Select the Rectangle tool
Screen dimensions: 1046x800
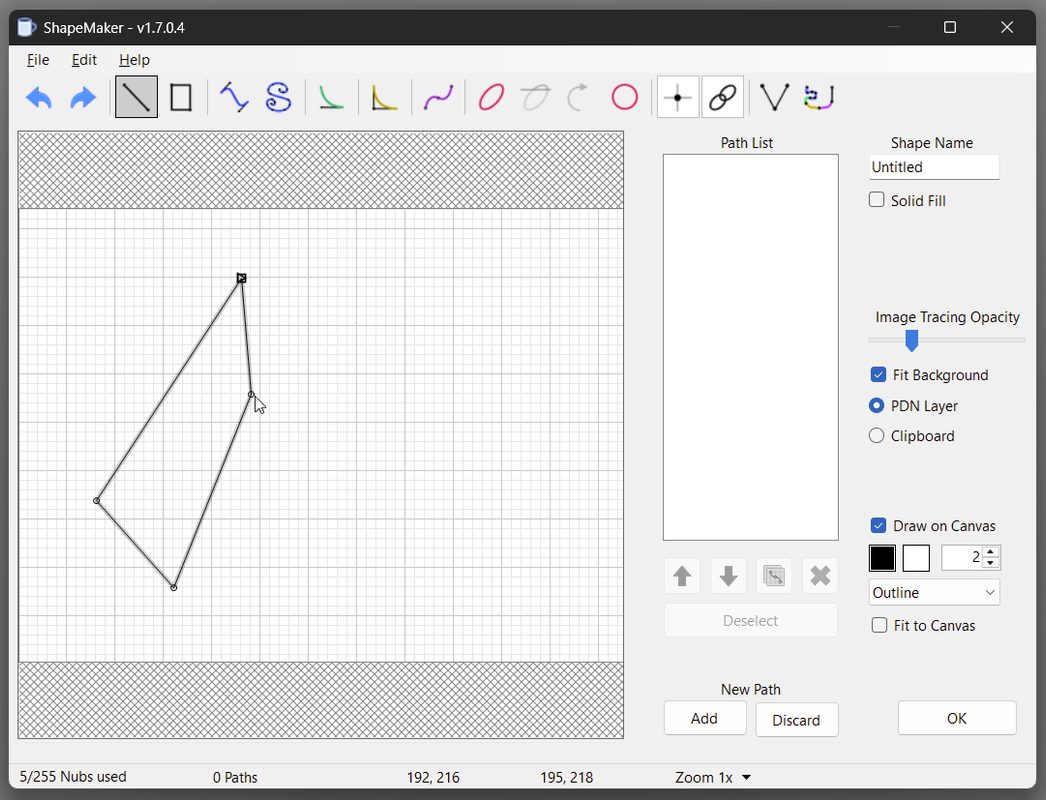[181, 97]
